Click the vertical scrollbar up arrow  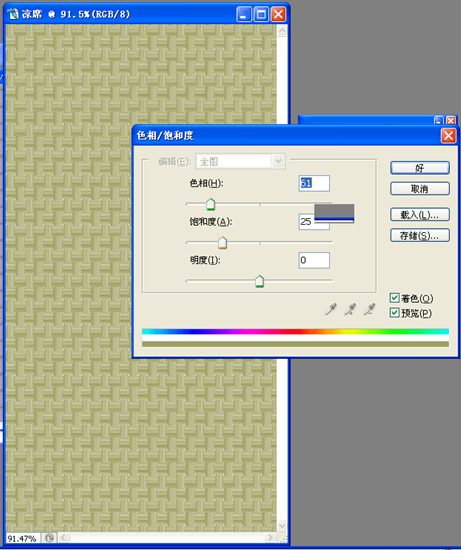pyautogui.click(x=282, y=32)
